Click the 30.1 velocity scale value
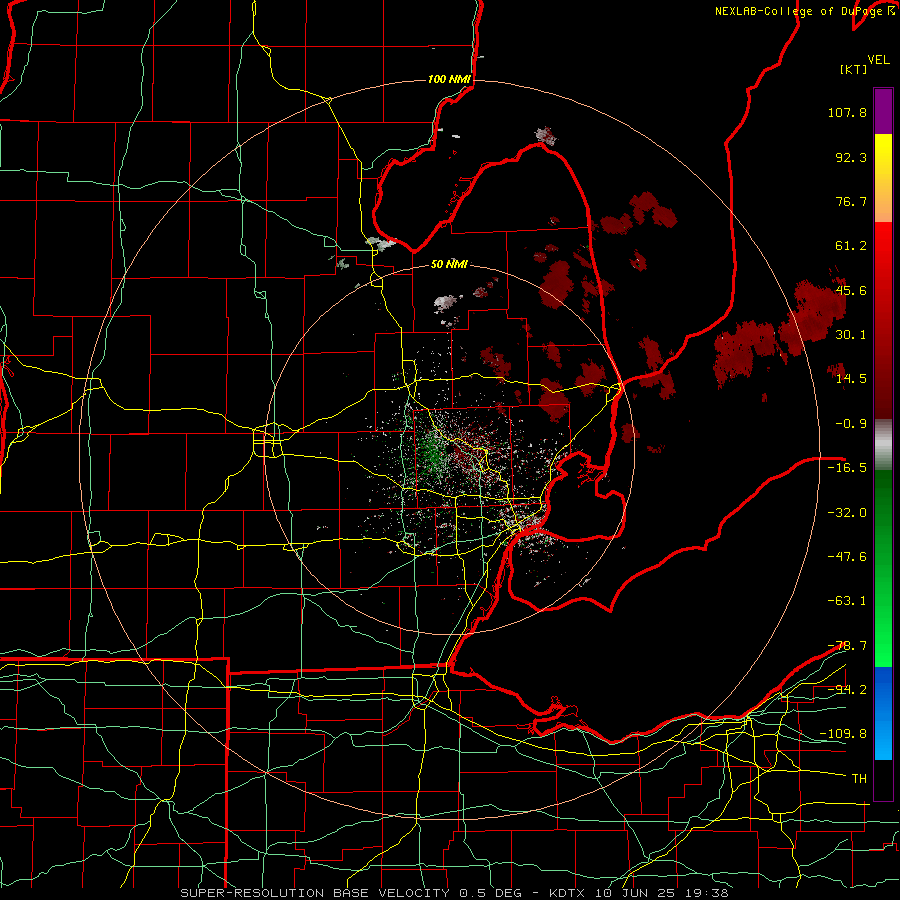Viewport: 900px width, 900px height. pyautogui.click(x=851, y=335)
